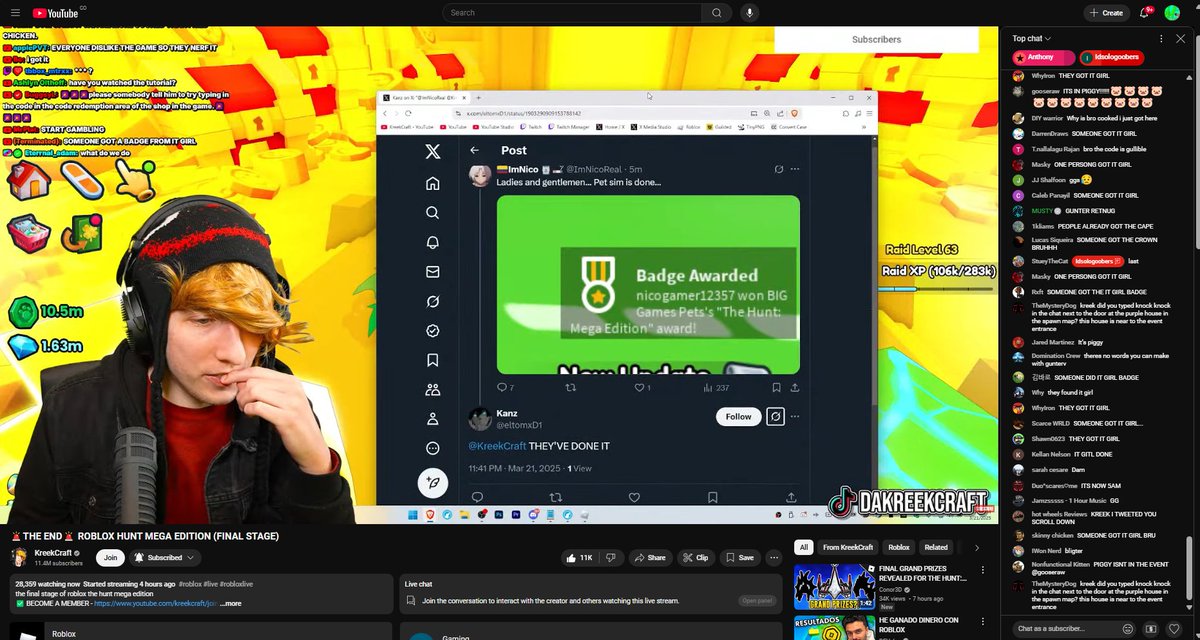Send a heart reaction in chat
This screenshot has width=1200, height=640.
[1174, 629]
